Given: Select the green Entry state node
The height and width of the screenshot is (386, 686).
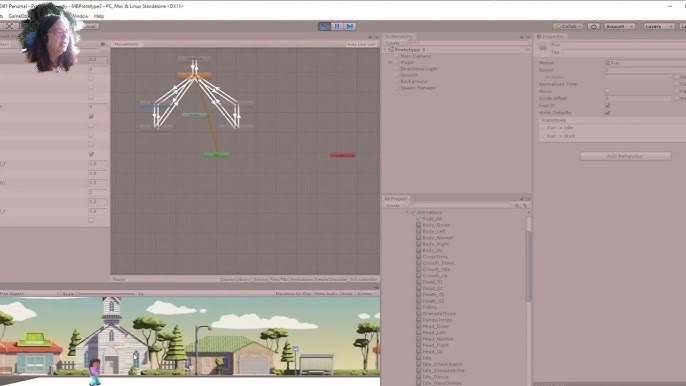Looking at the screenshot, I should point(217,155).
